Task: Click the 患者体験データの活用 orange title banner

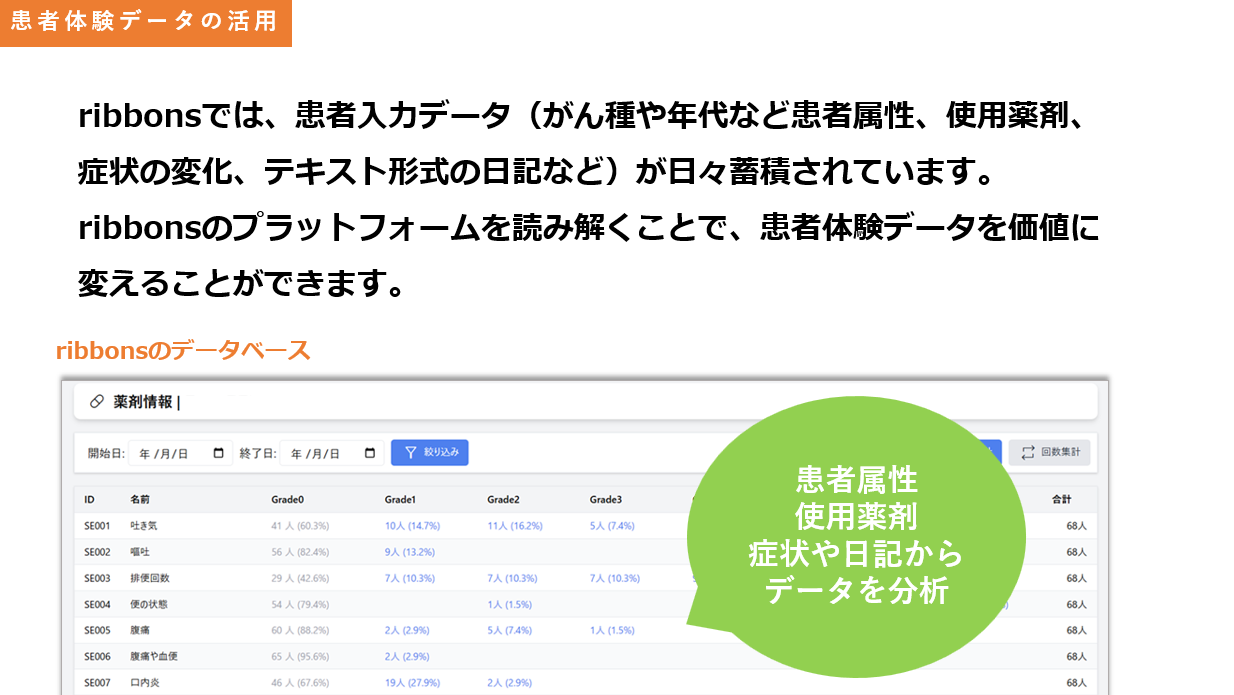Action: click(x=145, y=22)
